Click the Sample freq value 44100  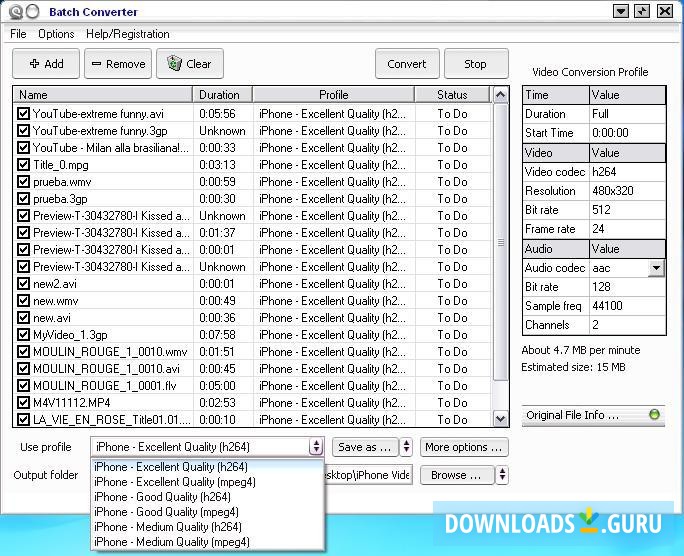pyautogui.click(x=627, y=306)
